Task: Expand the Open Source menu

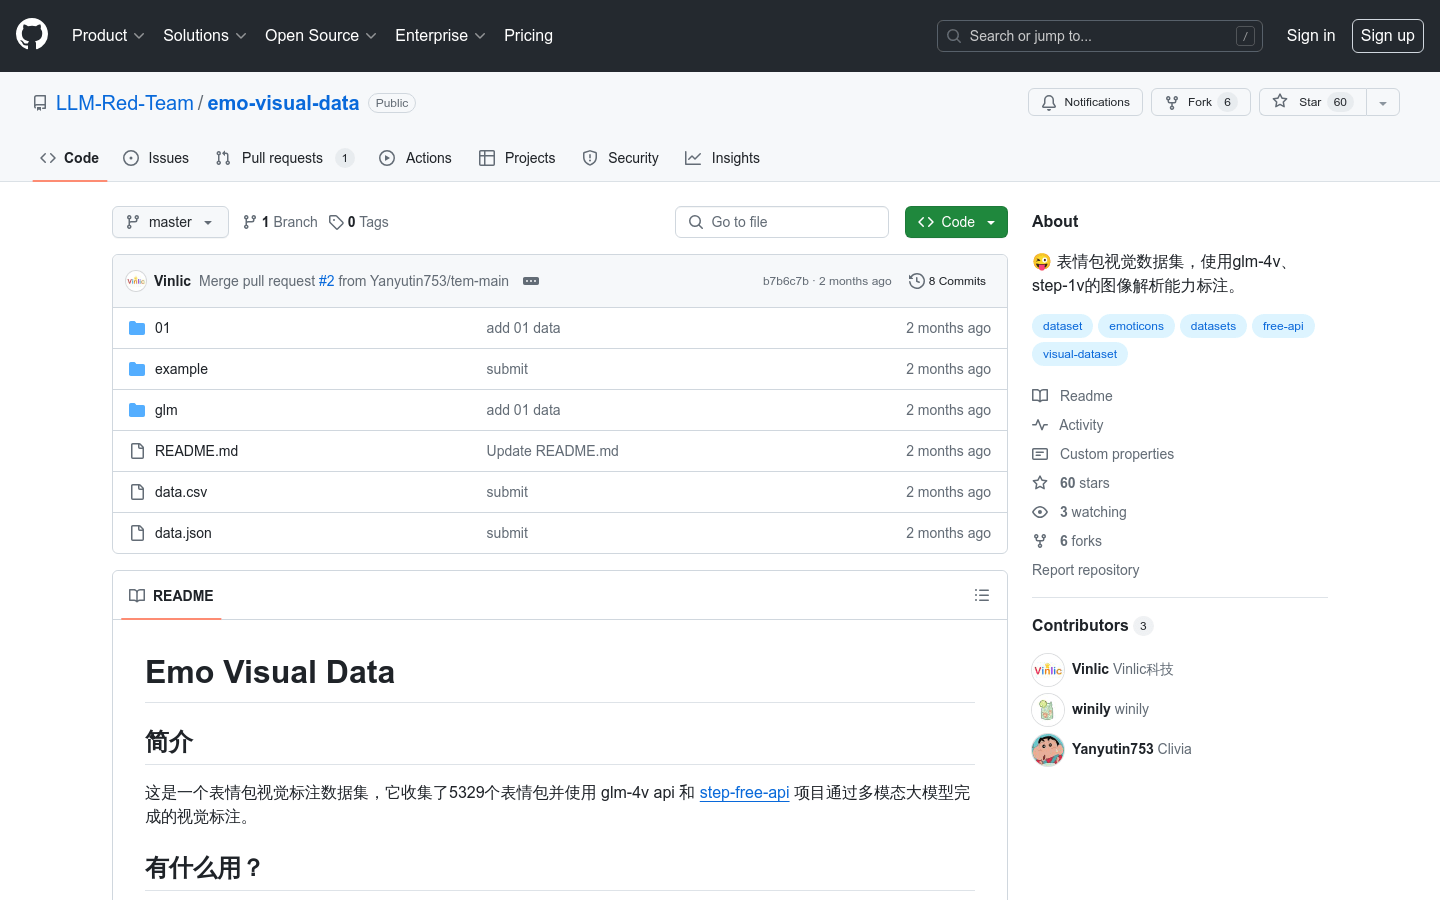Action: 321,35
